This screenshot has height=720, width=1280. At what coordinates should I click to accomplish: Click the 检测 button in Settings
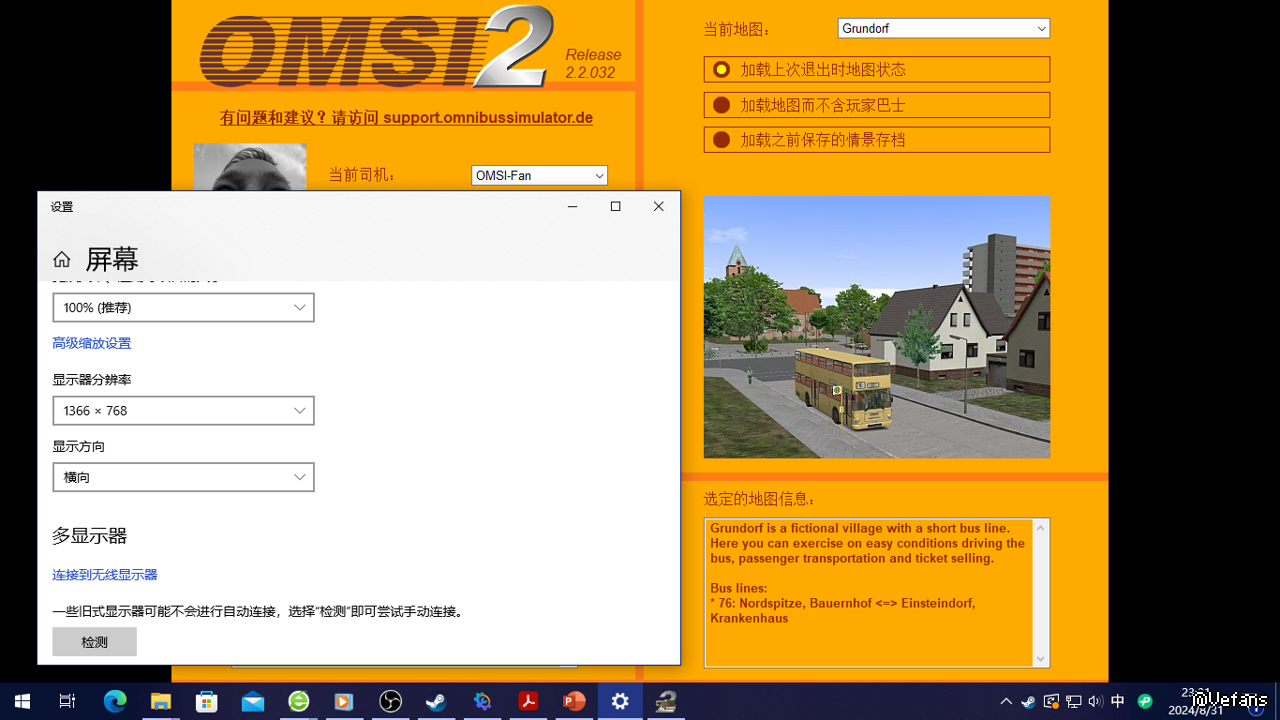(94, 642)
